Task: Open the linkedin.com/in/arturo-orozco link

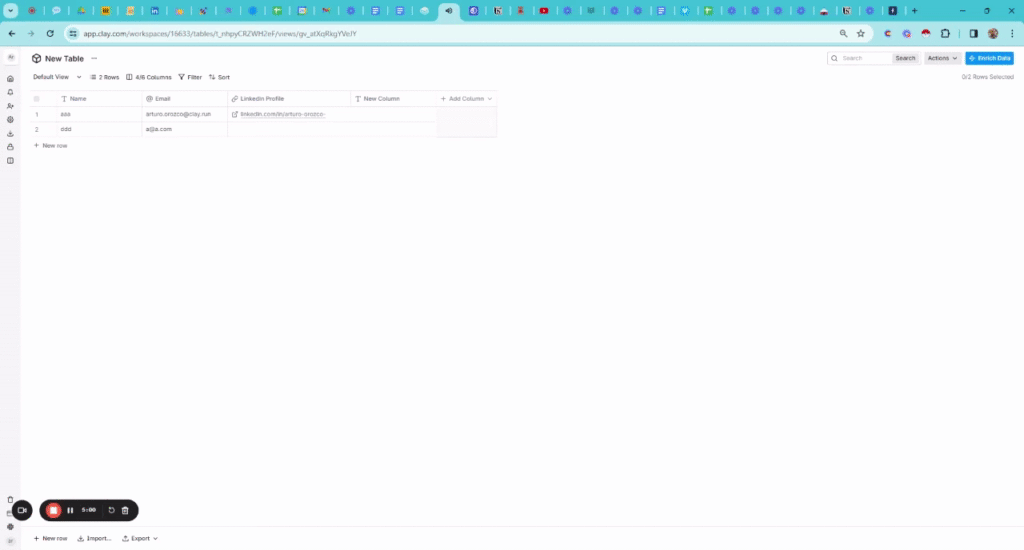Action: click(x=282, y=114)
